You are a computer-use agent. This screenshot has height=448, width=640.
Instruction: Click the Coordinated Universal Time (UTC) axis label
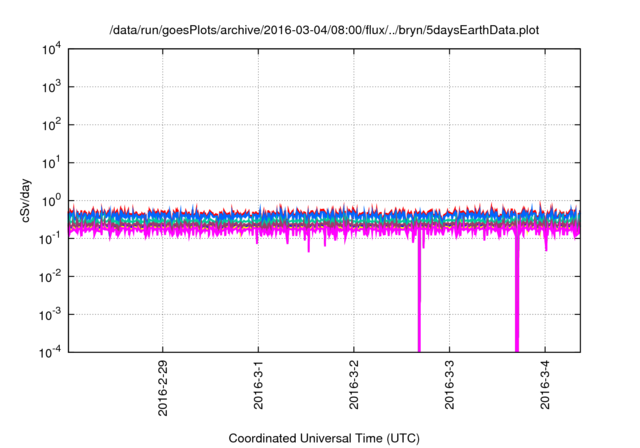pyautogui.click(x=324, y=438)
